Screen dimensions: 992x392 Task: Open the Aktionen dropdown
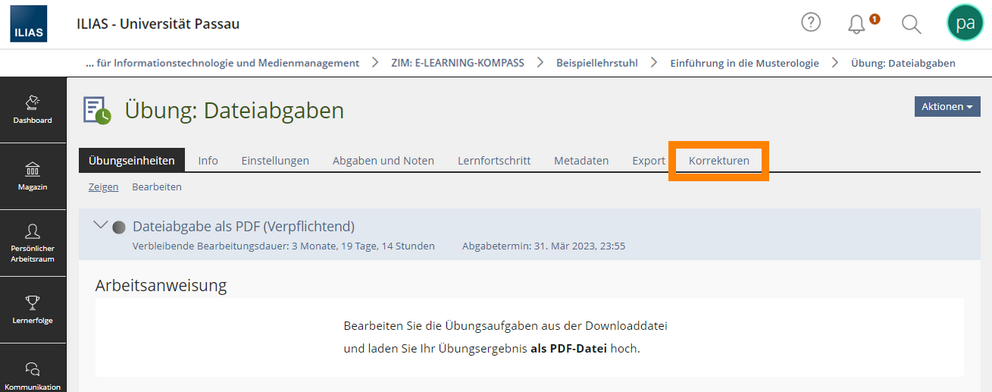tap(947, 106)
